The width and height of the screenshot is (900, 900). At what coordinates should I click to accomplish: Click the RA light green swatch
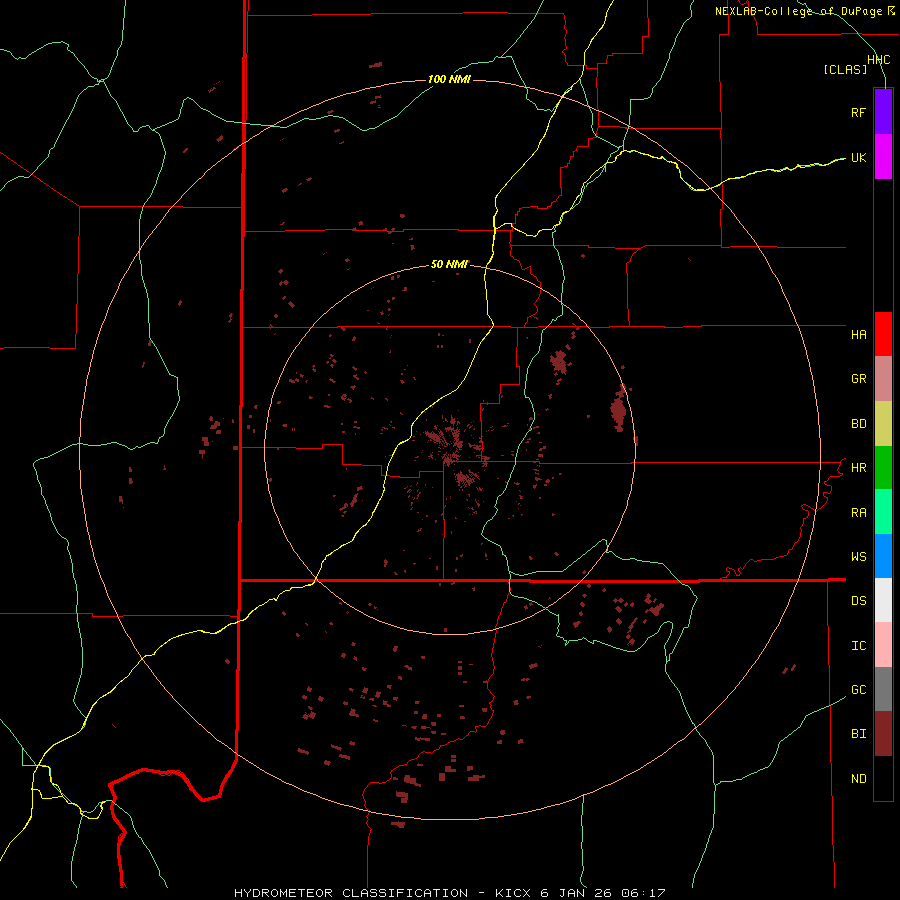(883, 512)
